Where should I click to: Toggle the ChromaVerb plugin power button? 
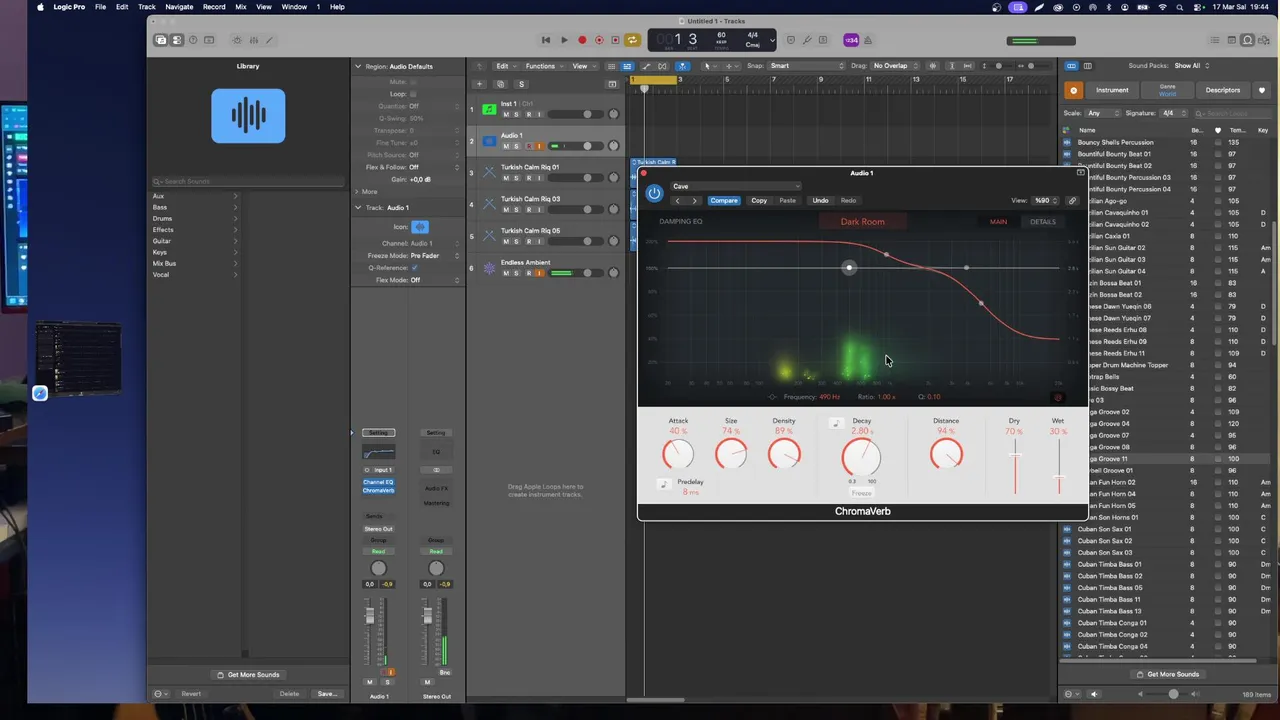coord(654,193)
